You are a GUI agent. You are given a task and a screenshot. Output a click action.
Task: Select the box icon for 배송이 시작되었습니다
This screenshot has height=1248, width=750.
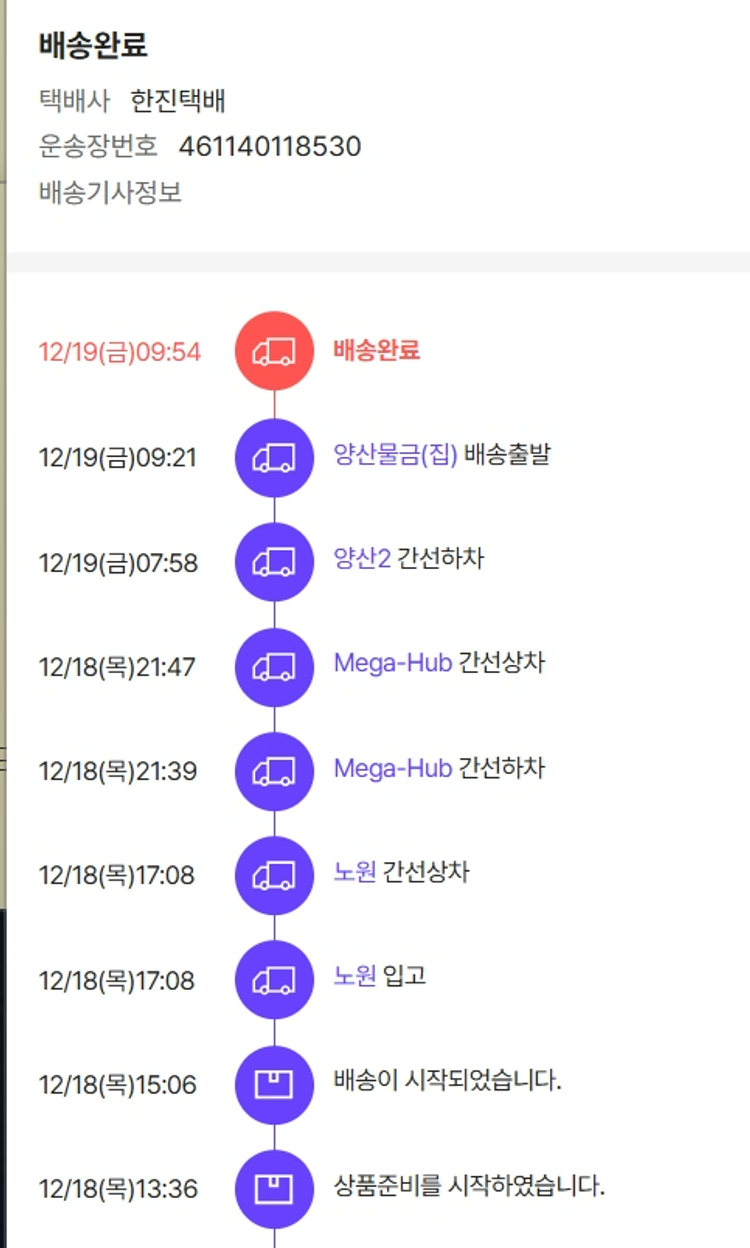pos(274,1084)
